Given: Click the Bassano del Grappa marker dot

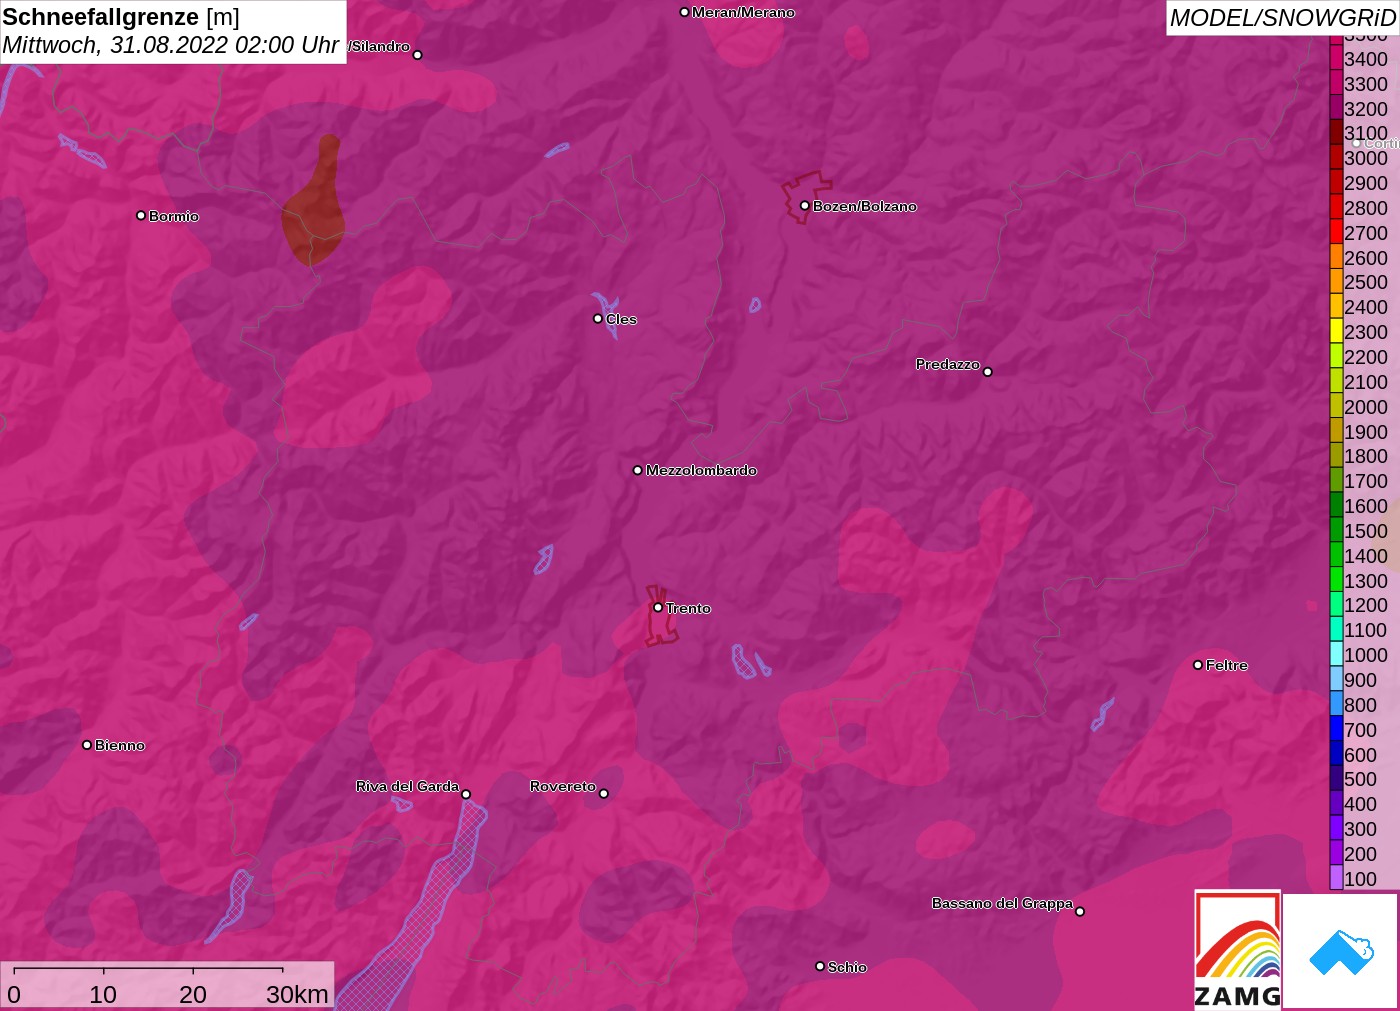Looking at the screenshot, I should [x=1080, y=911].
